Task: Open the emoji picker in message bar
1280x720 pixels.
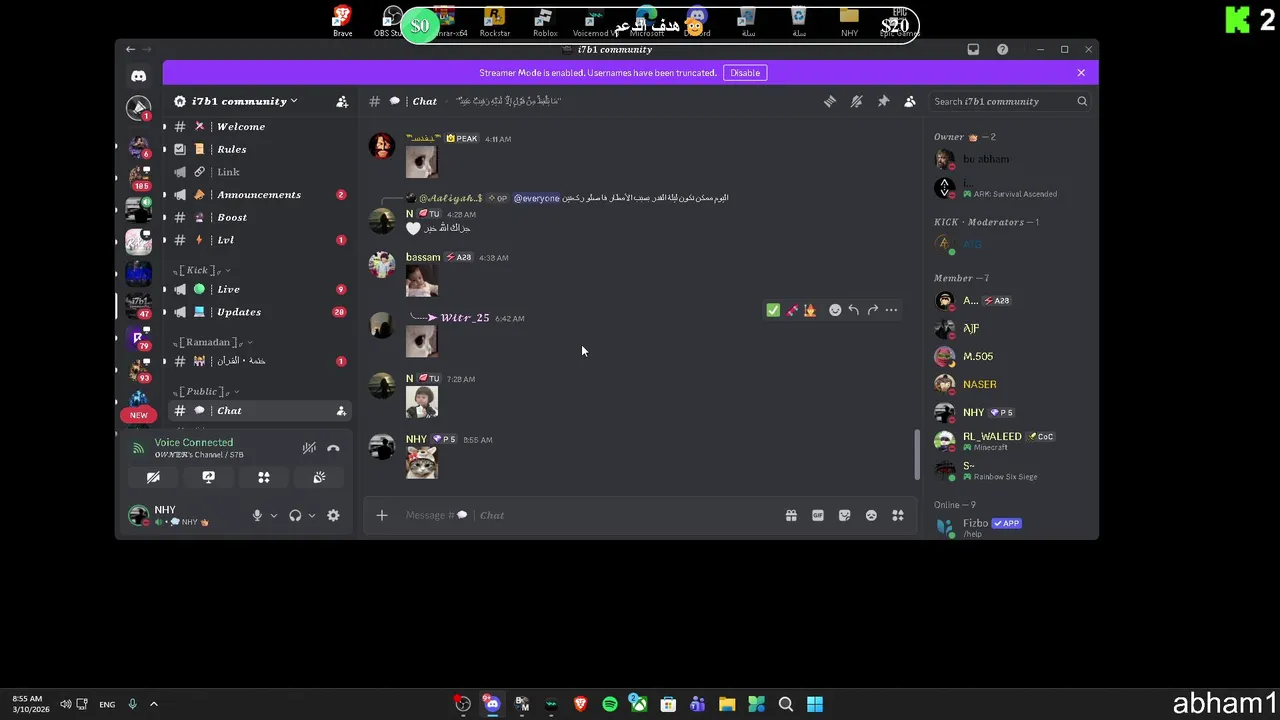Action: (x=871, y=515)
